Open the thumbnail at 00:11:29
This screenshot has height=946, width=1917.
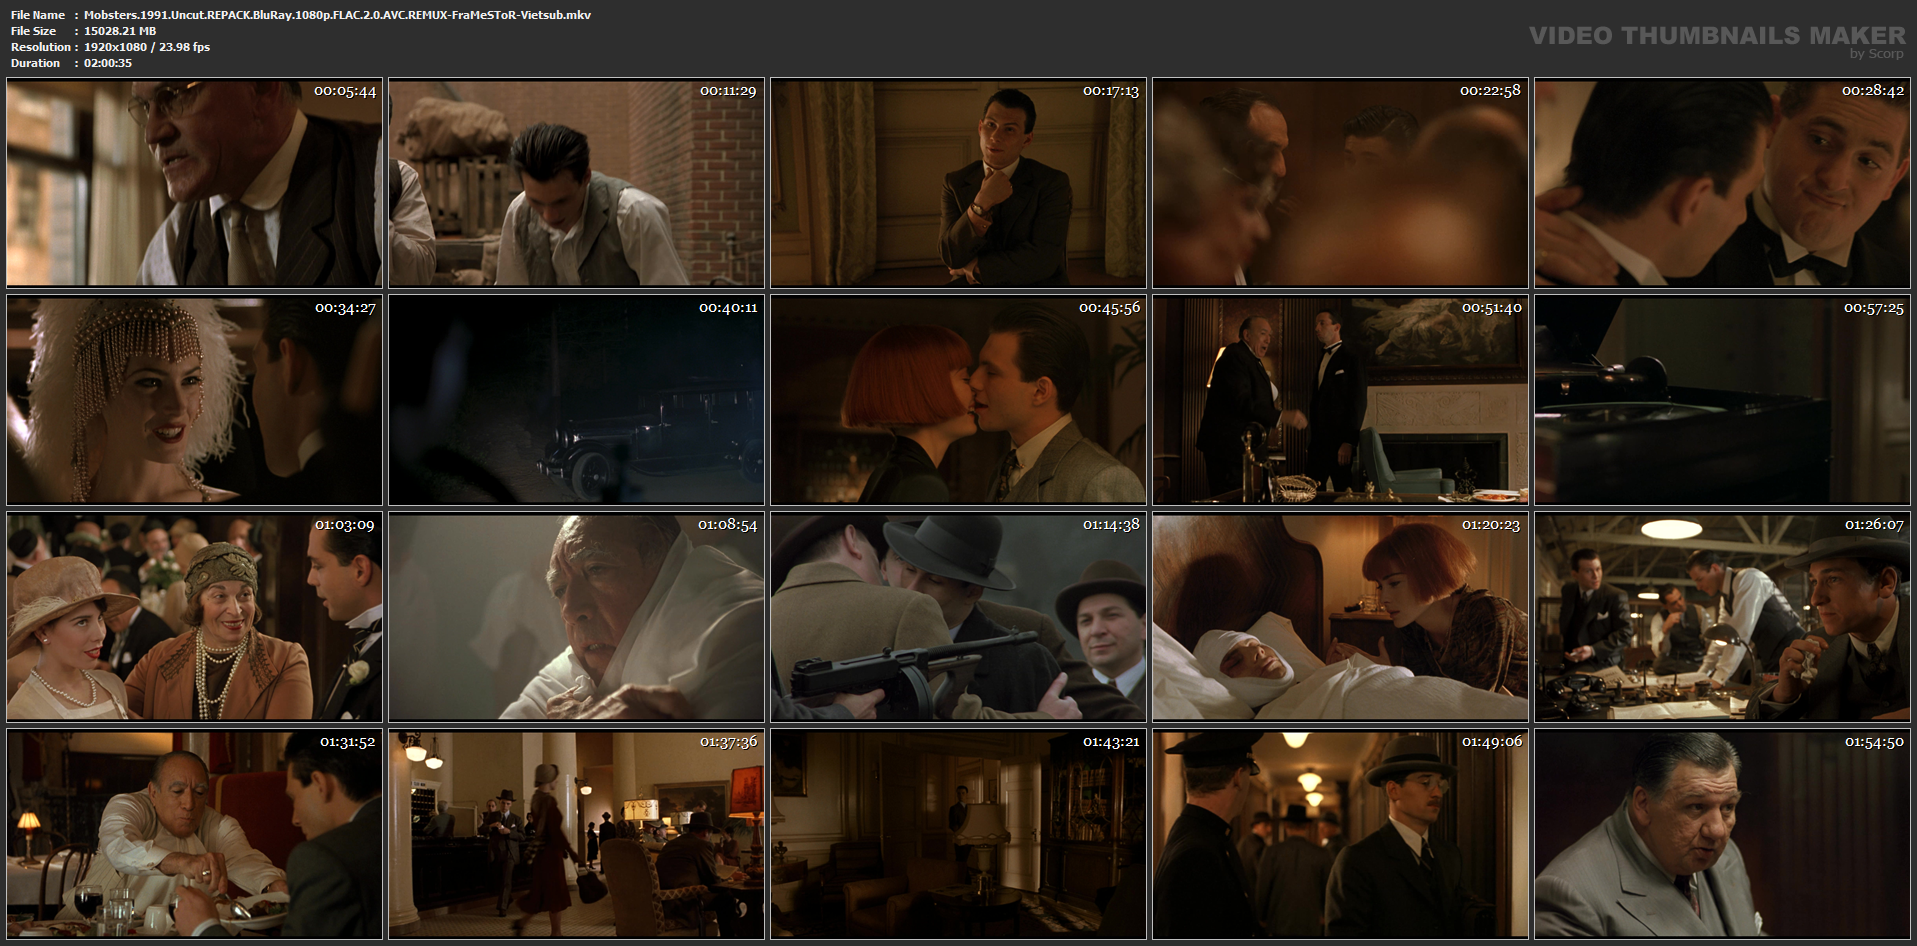(576, 183)
